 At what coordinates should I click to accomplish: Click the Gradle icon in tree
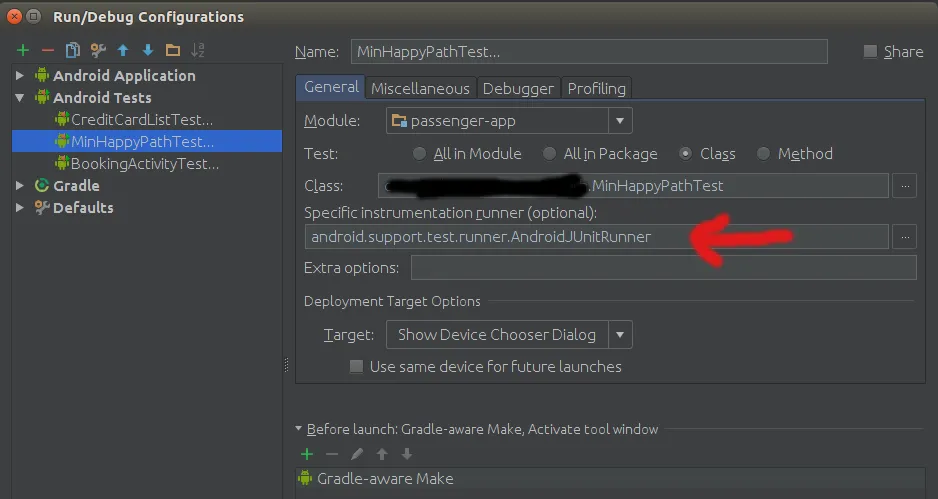pos(41,185)
